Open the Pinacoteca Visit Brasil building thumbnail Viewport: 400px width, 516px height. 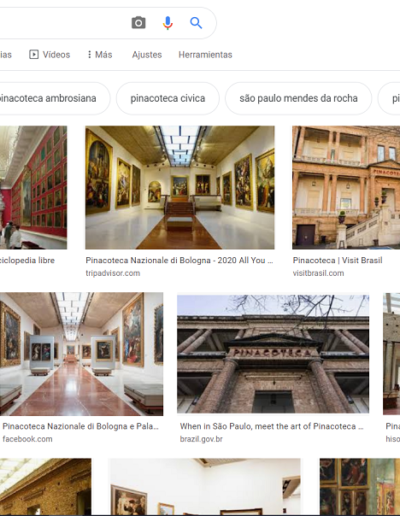(346, 187)
